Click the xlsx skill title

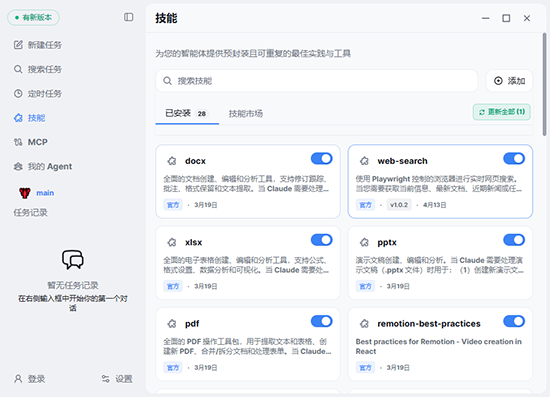(x=194, y=242)
